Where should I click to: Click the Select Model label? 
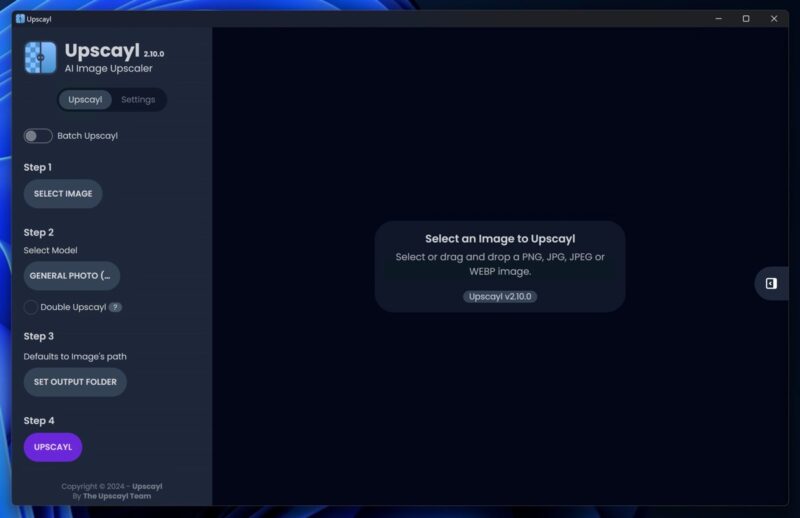tap(51, 251)
